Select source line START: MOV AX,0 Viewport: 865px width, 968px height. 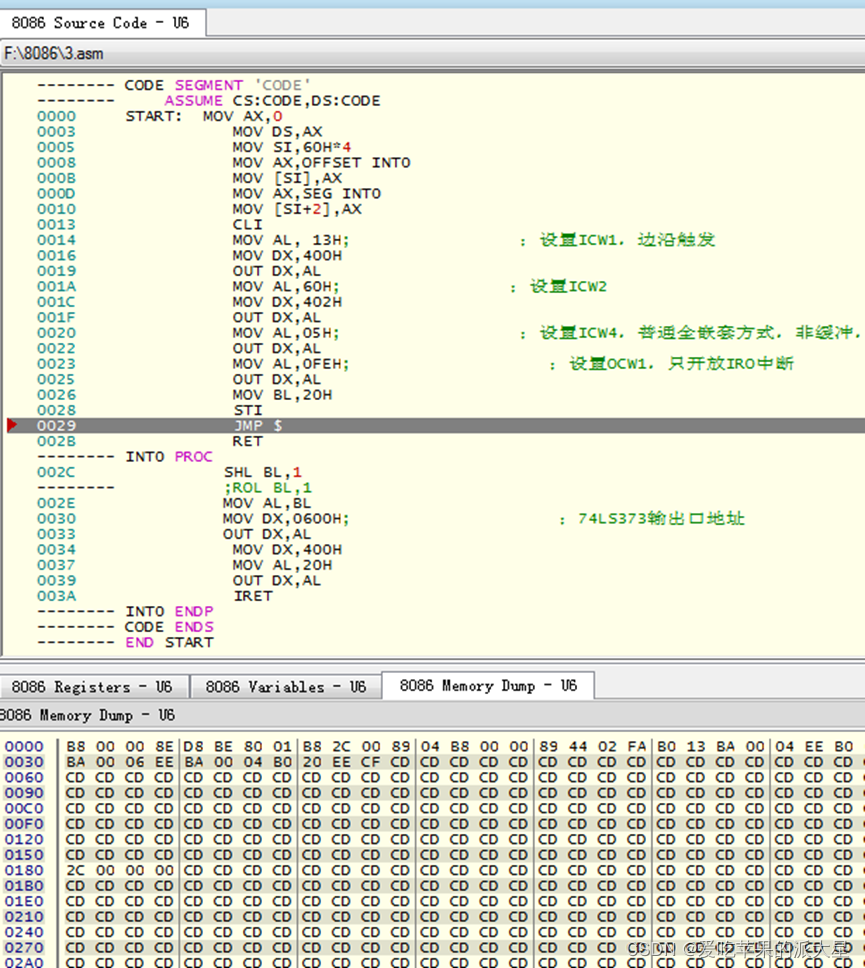(x=204, y=116)
